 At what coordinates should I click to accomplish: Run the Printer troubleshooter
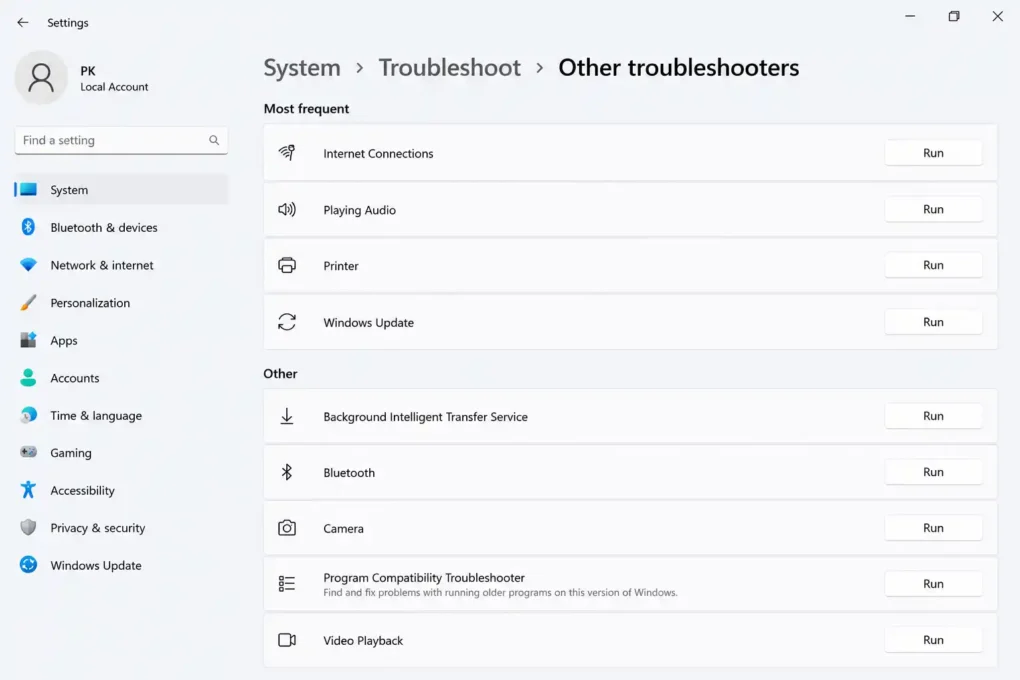point(933,265)
